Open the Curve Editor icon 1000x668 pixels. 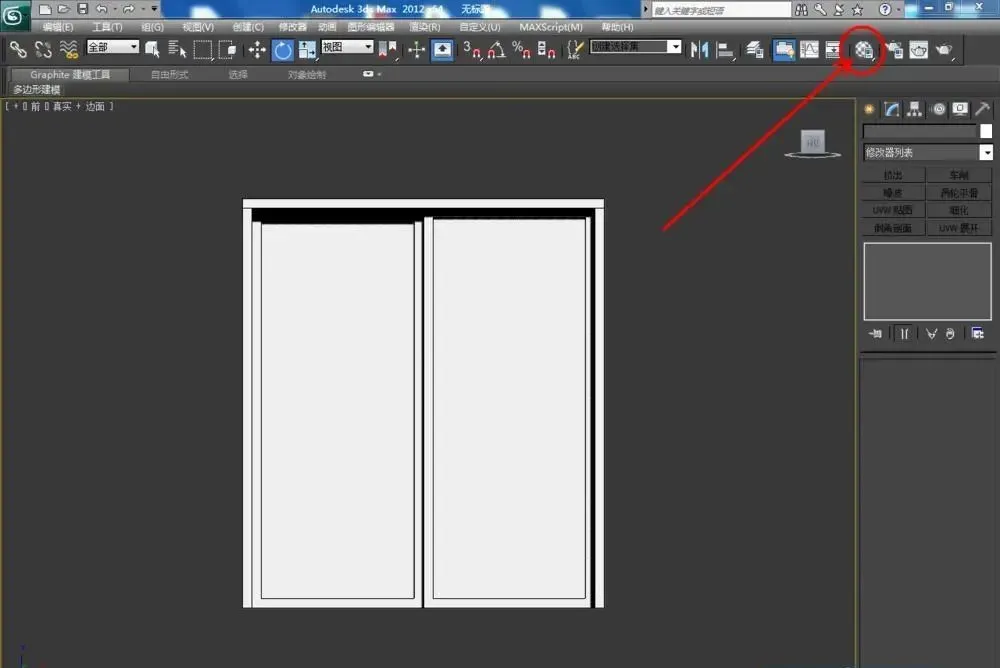[x=809, y=50]
